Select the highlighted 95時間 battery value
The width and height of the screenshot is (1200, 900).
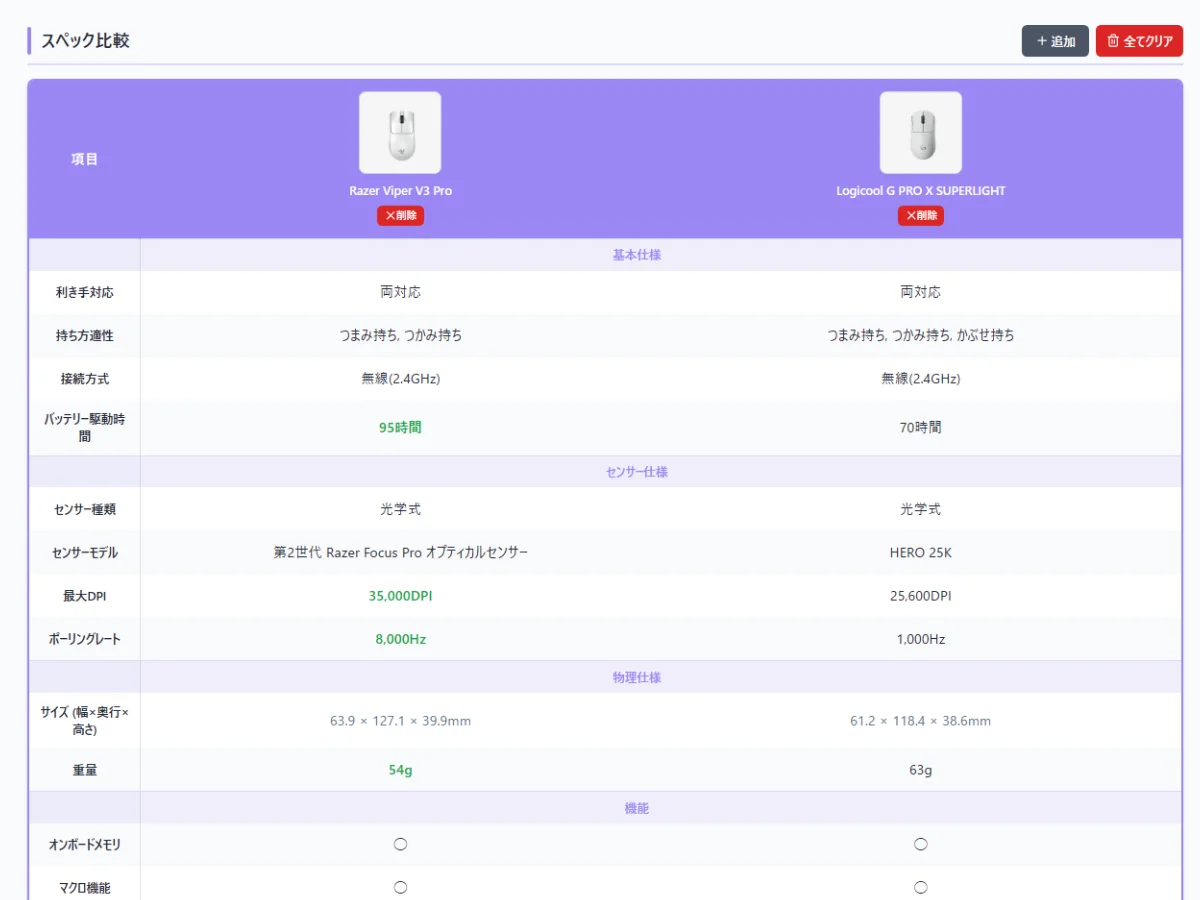[400, 428]
